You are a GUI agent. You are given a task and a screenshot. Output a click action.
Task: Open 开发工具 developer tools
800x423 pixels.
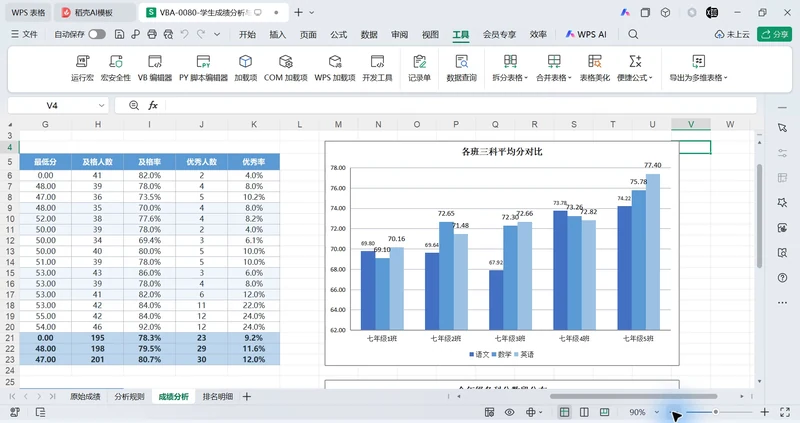tap(378, 68)
